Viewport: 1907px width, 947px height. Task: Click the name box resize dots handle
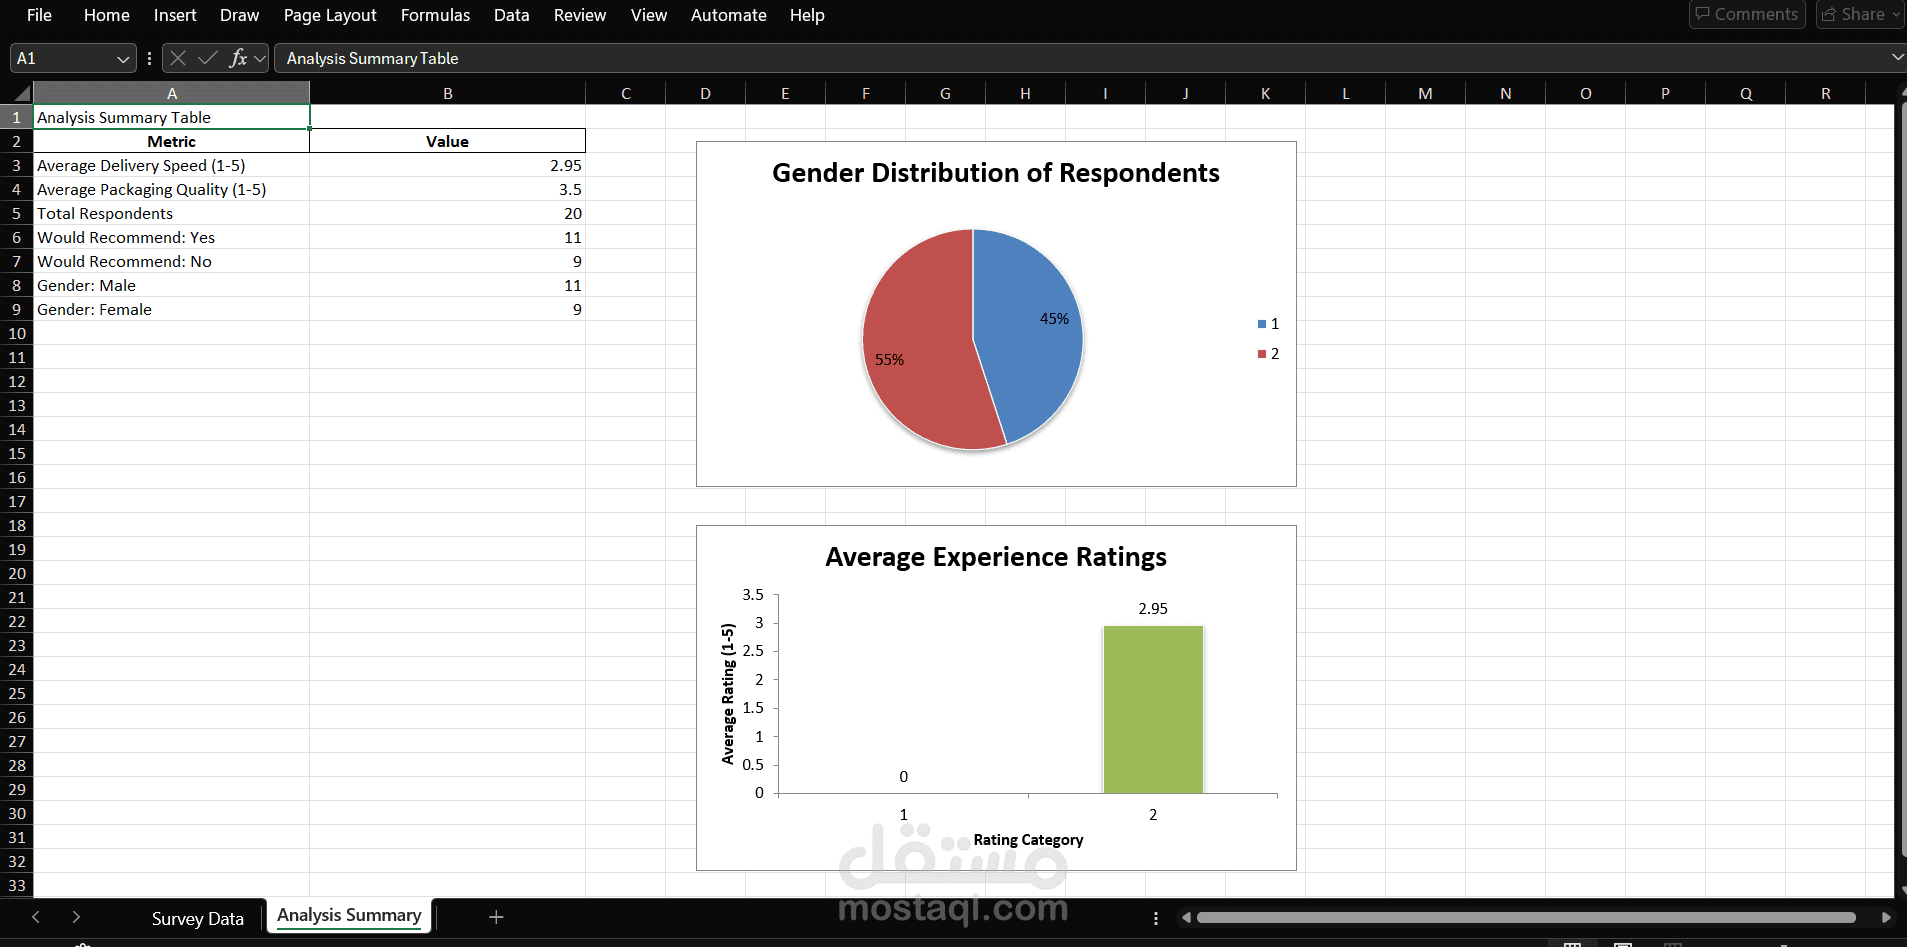coord(149,58)
